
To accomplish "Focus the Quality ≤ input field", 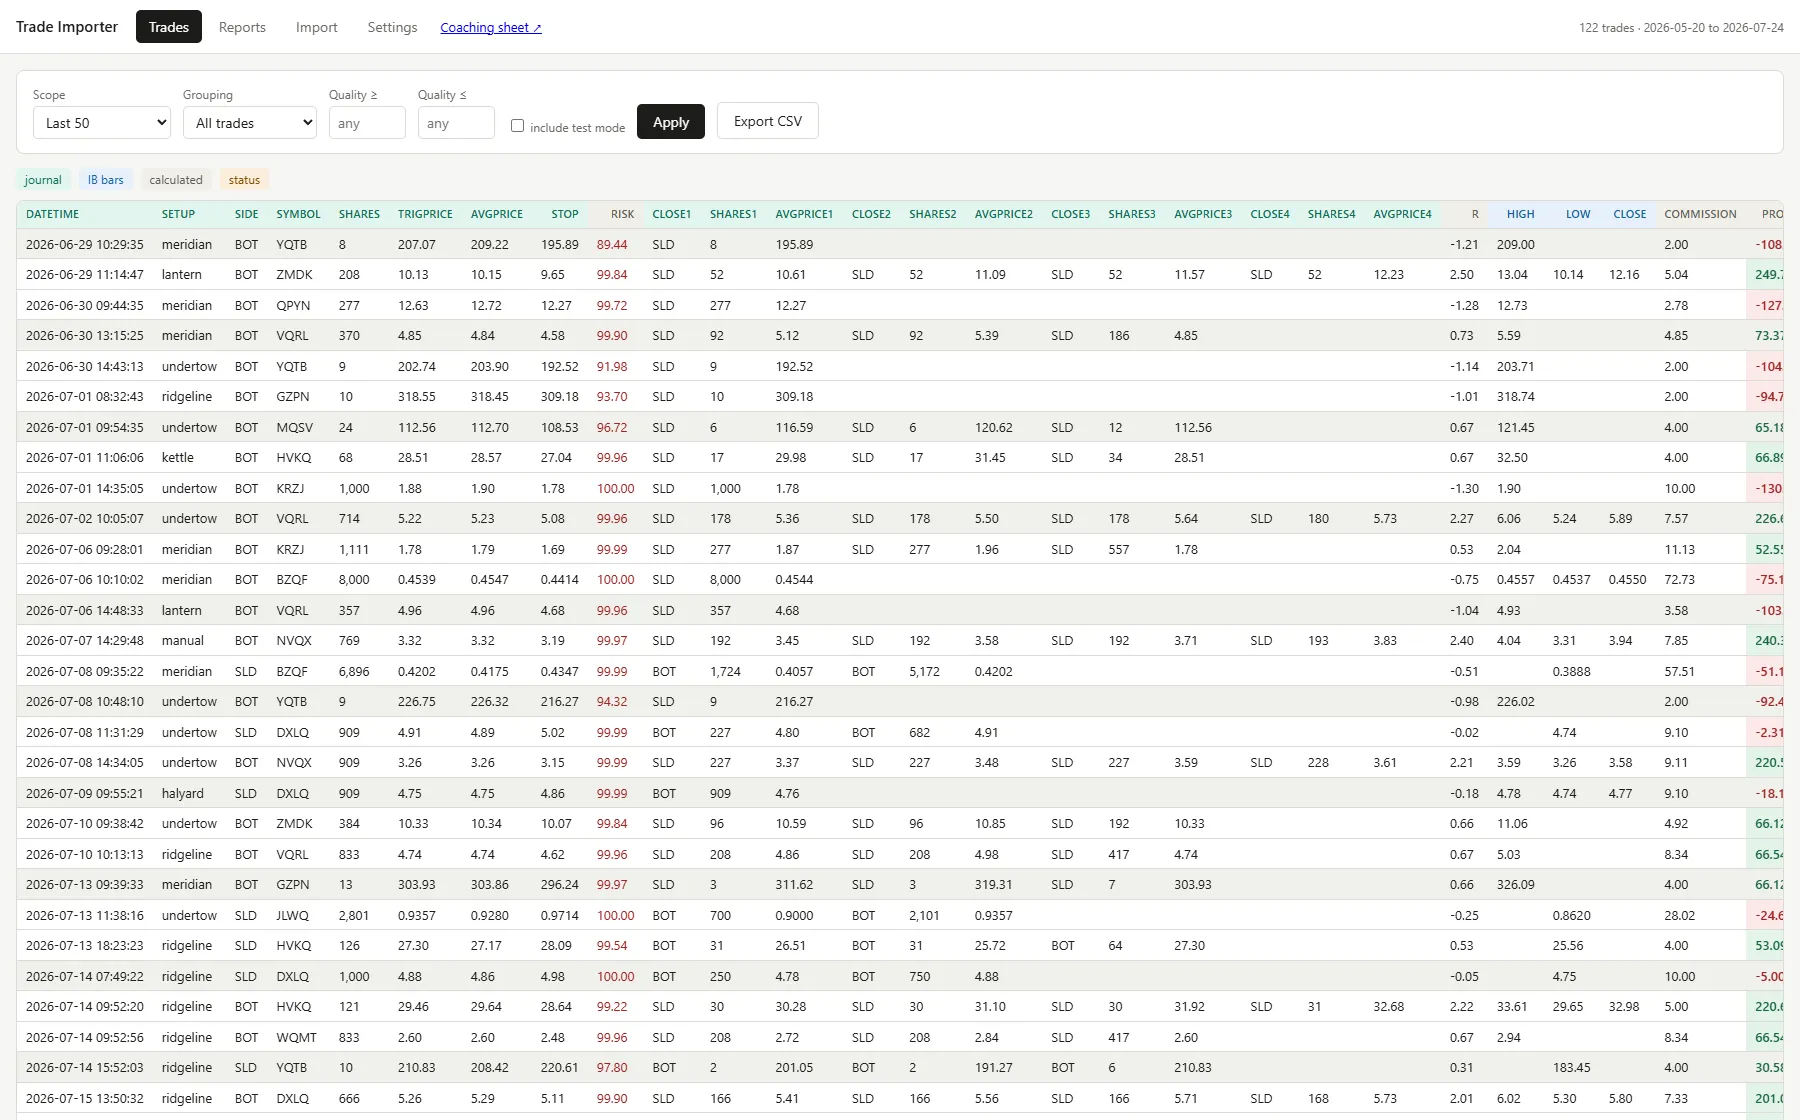I will tap(456, 123).
